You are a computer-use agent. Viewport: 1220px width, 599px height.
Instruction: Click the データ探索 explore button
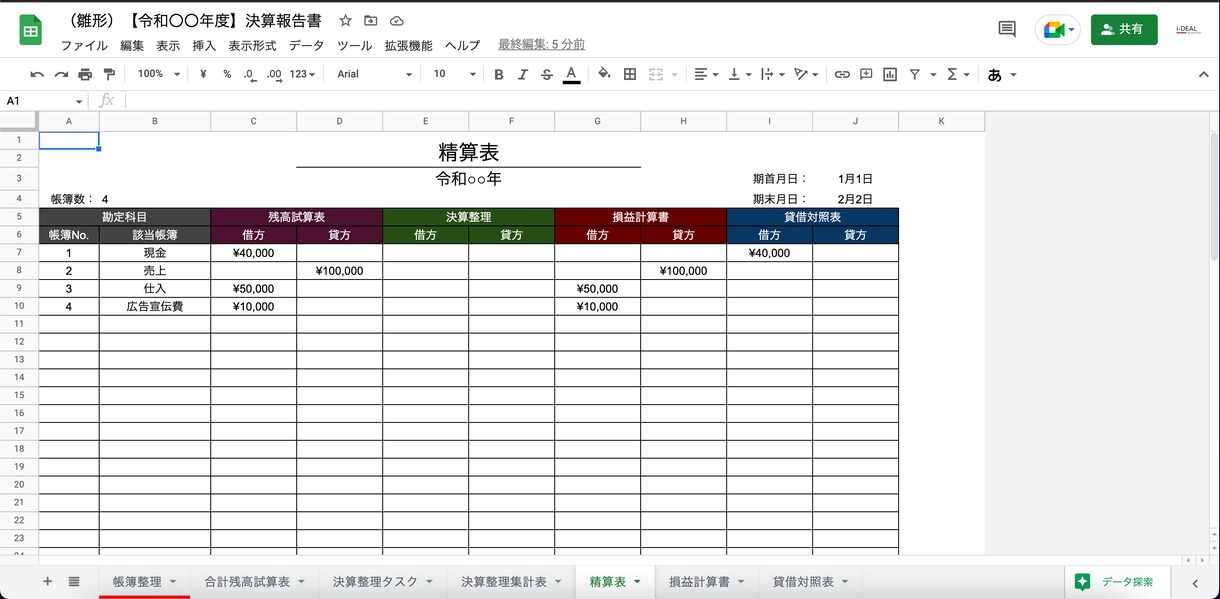[x=1115, y=581]
